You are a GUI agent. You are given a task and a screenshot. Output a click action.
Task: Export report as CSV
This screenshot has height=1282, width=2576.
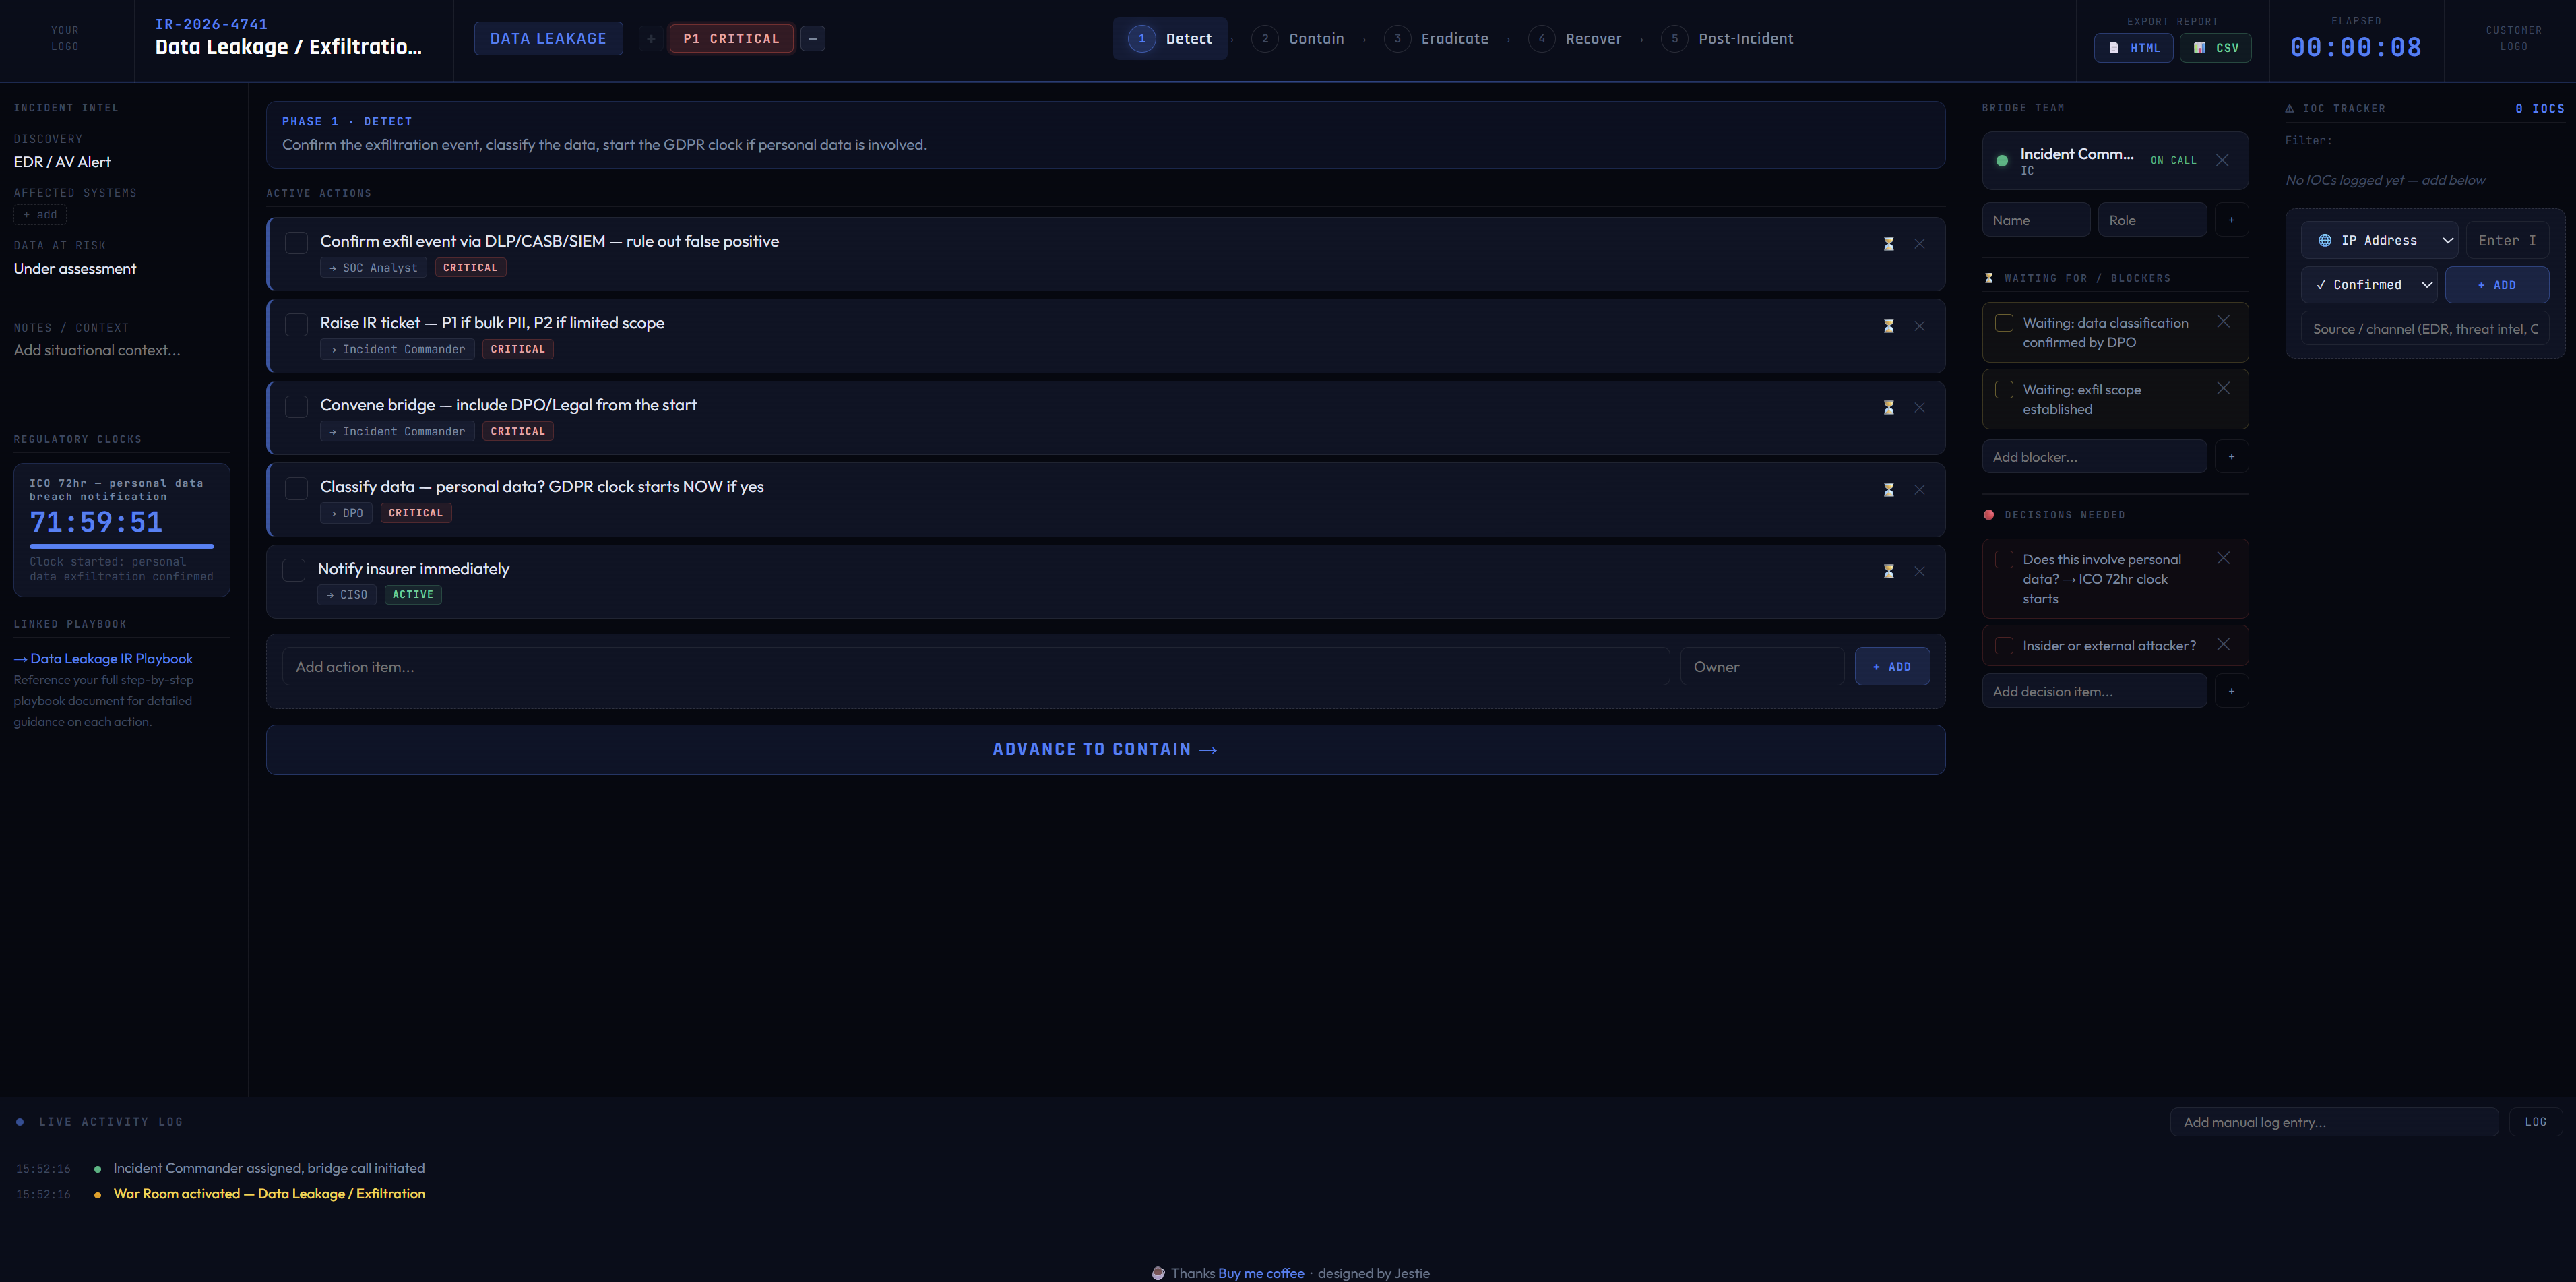coord(2215,48)
